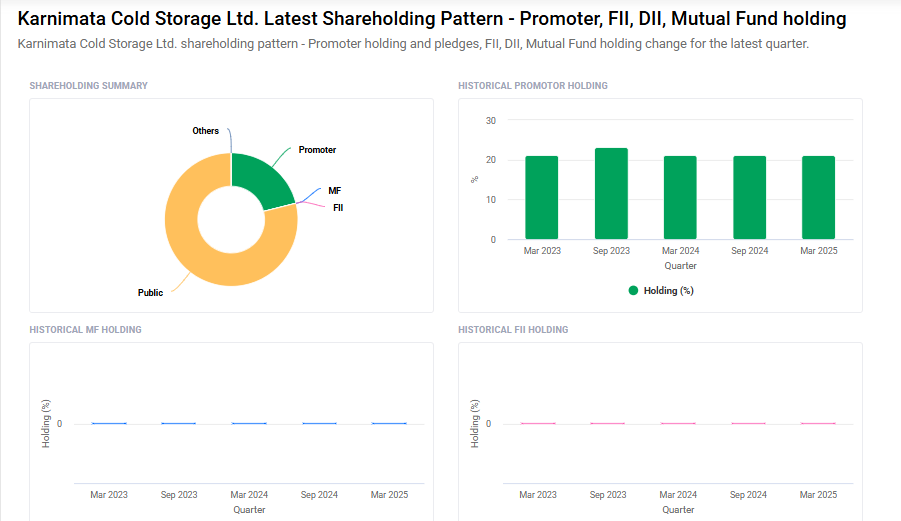The width and height of the screenshot is (901, 521).
Task: Click the Sep 2024 marker in MF chart
Action: point(319,423)
